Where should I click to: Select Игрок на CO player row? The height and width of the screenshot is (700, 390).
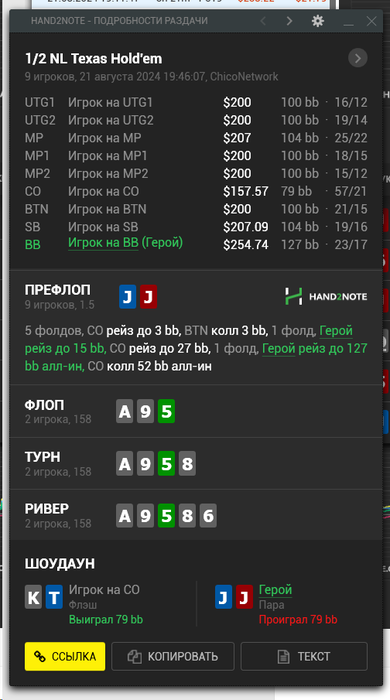pyautogui.click(x=196, y=192)
